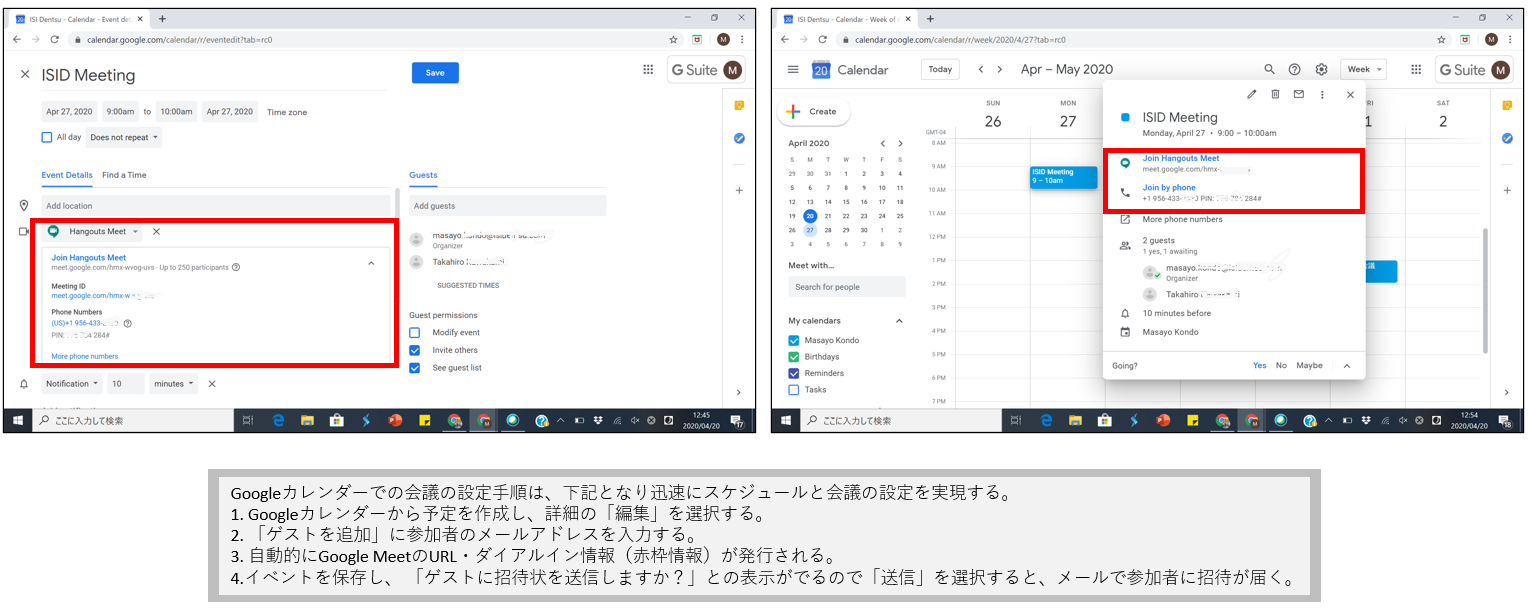Open the event edit pencil icon
The height and width of the screenshot is (610, 1528).
point(1251,94)
